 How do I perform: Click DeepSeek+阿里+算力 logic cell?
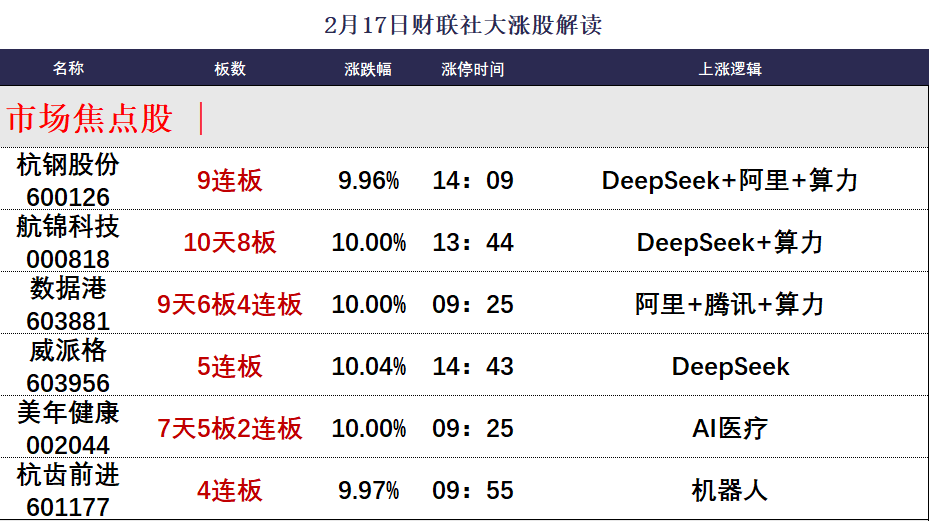[x=730, y=181]
